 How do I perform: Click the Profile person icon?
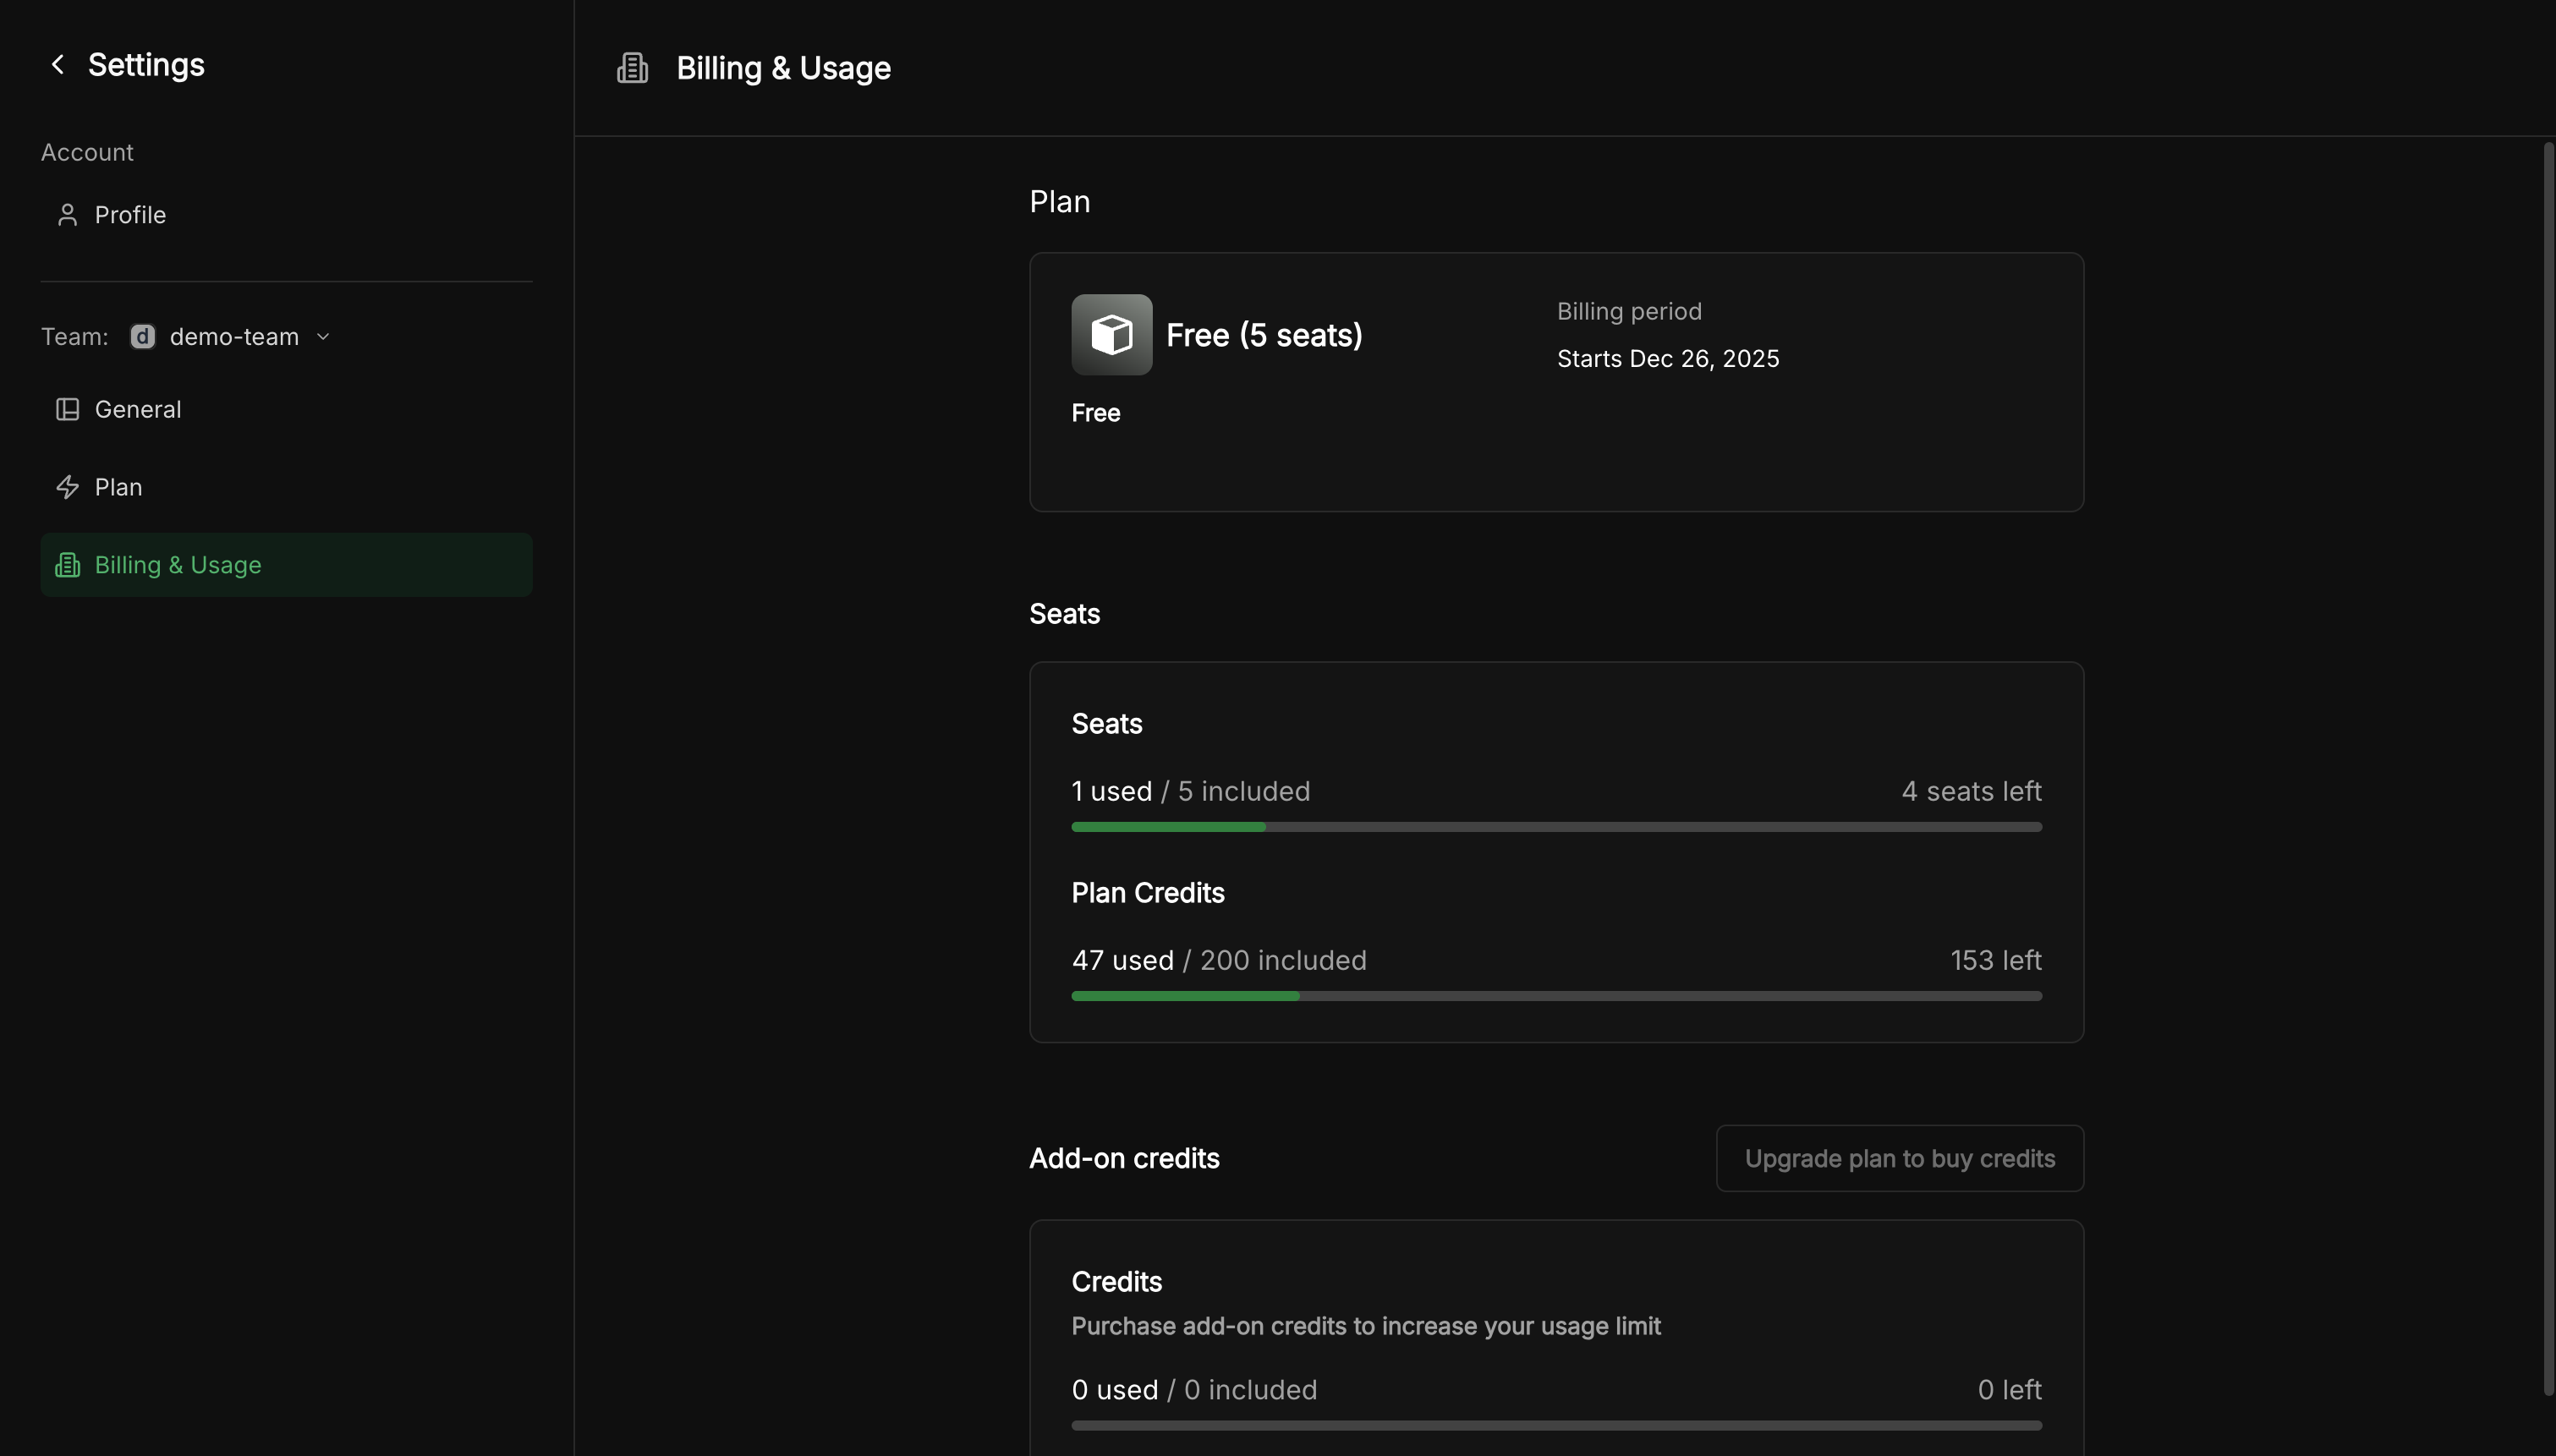tap(67, 215)
